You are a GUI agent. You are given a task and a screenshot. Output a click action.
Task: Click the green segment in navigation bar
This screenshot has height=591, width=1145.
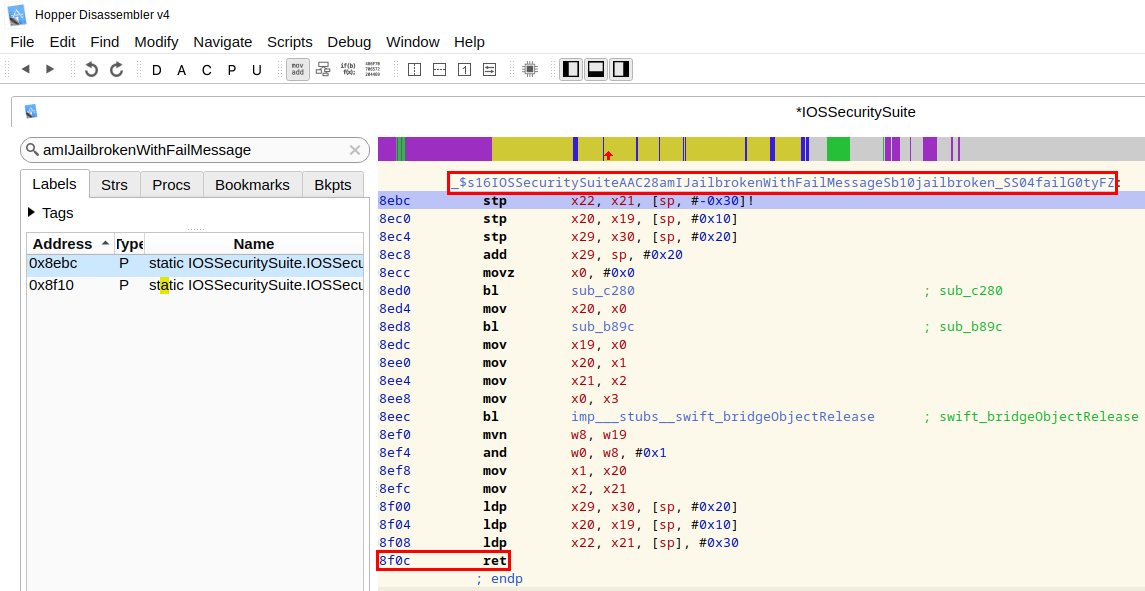click(838, 149)
